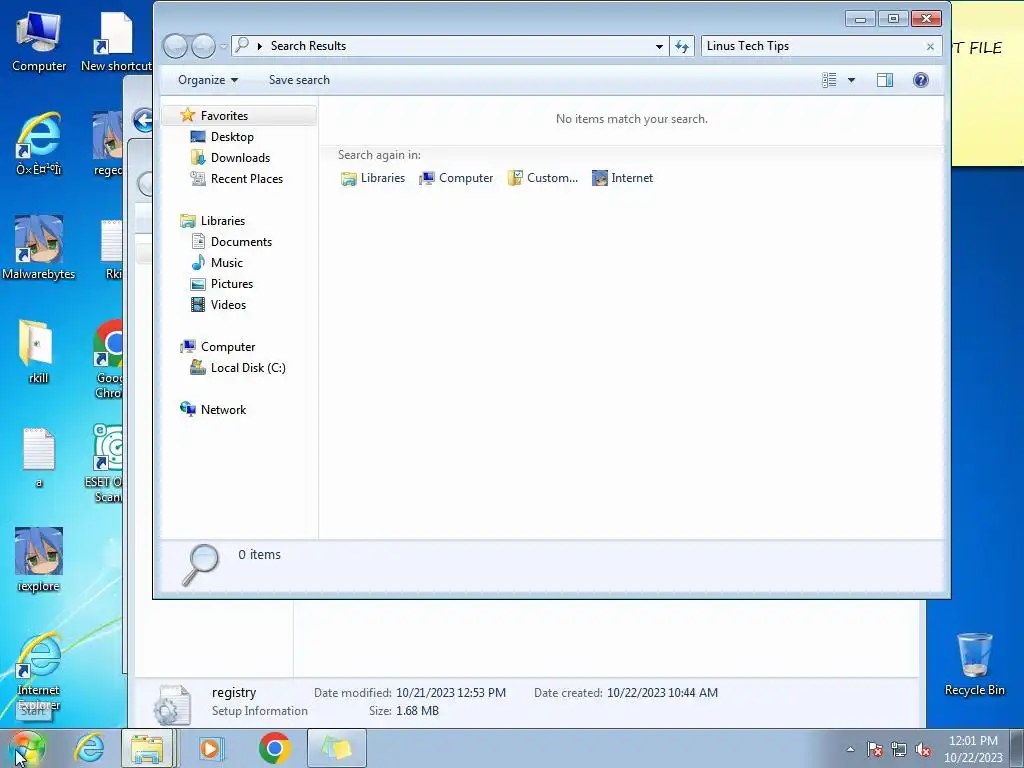Select the Google Chrome desktop shortcut
This screenshot has width=1024, height=768.
(x=108, y=359)
